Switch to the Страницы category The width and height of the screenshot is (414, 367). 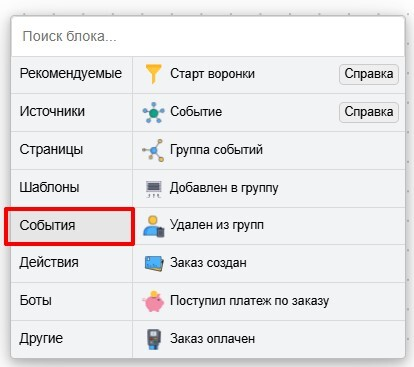72,150
